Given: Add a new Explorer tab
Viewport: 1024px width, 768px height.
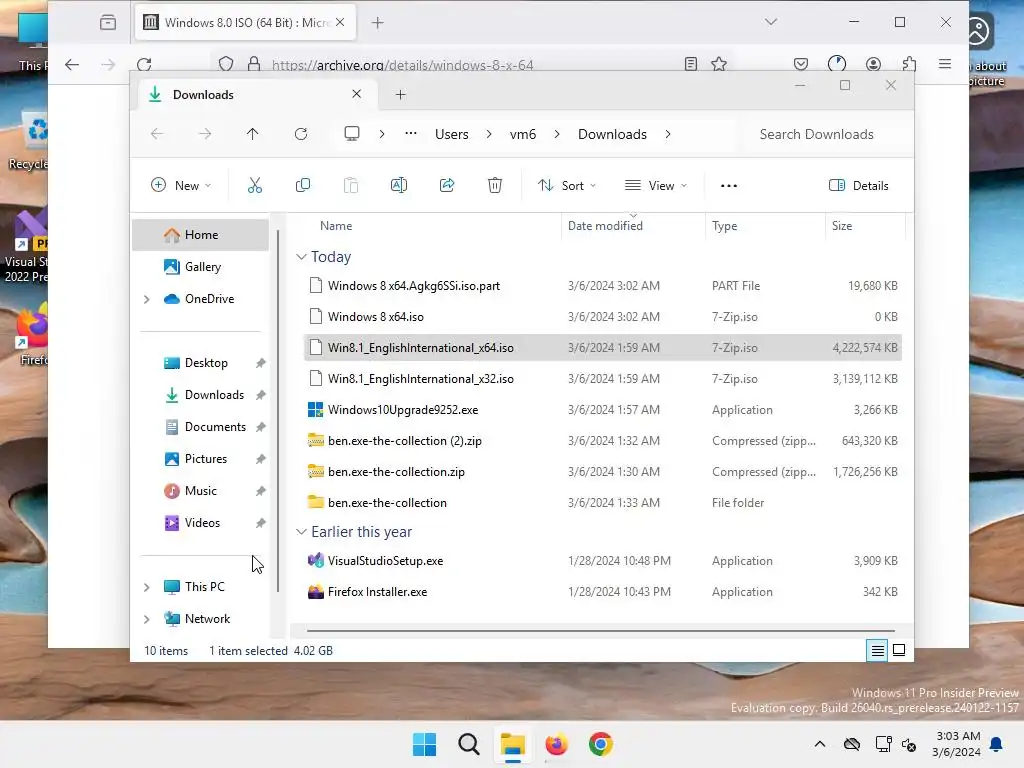Looking at the screenshot, I should (400, 95).
